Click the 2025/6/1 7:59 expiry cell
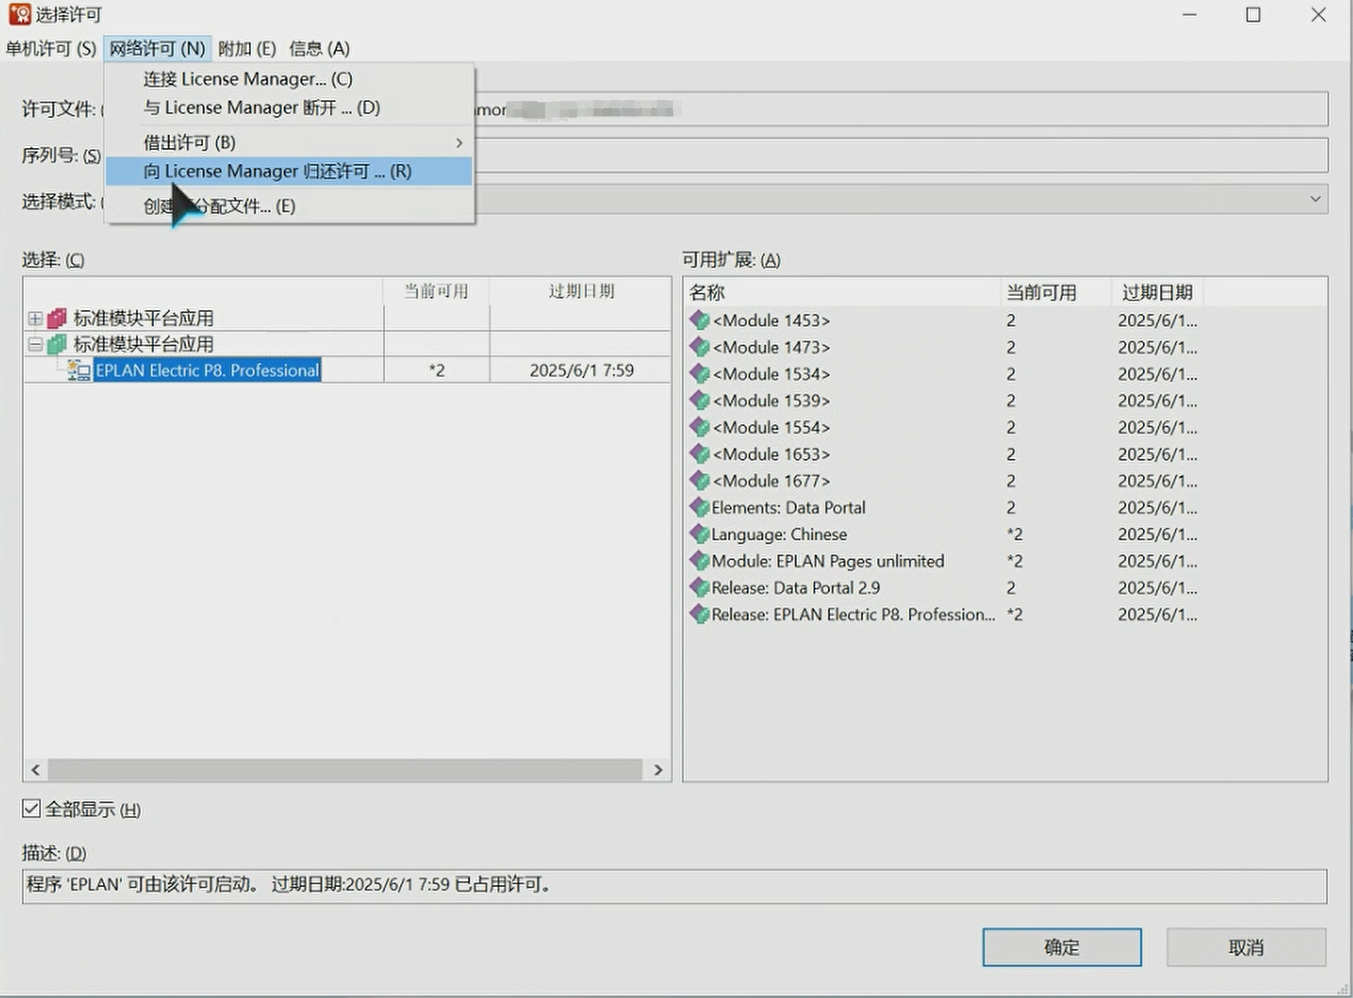The width and height of the screenshot is (1353, 998). tap(581, 370)
